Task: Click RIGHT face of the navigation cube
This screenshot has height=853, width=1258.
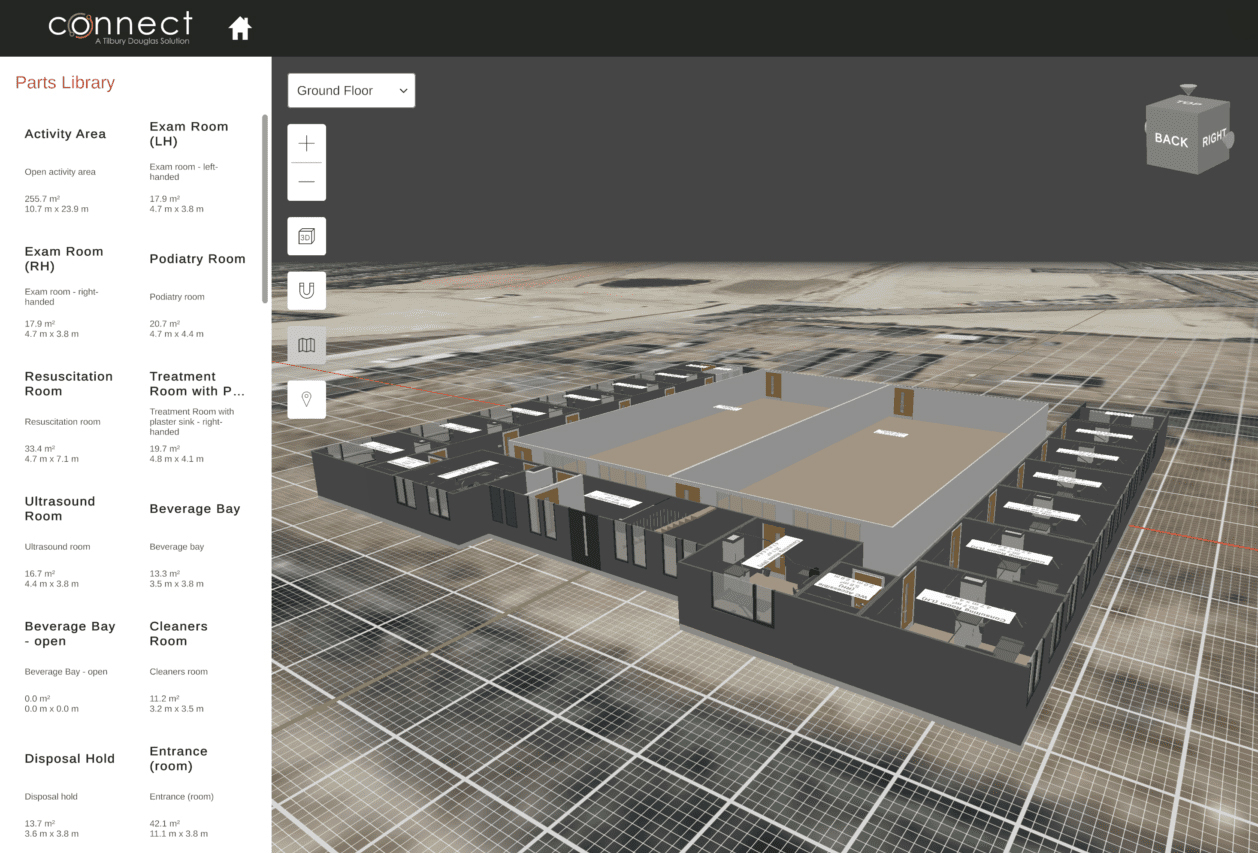Action: tap(1214, 139)
